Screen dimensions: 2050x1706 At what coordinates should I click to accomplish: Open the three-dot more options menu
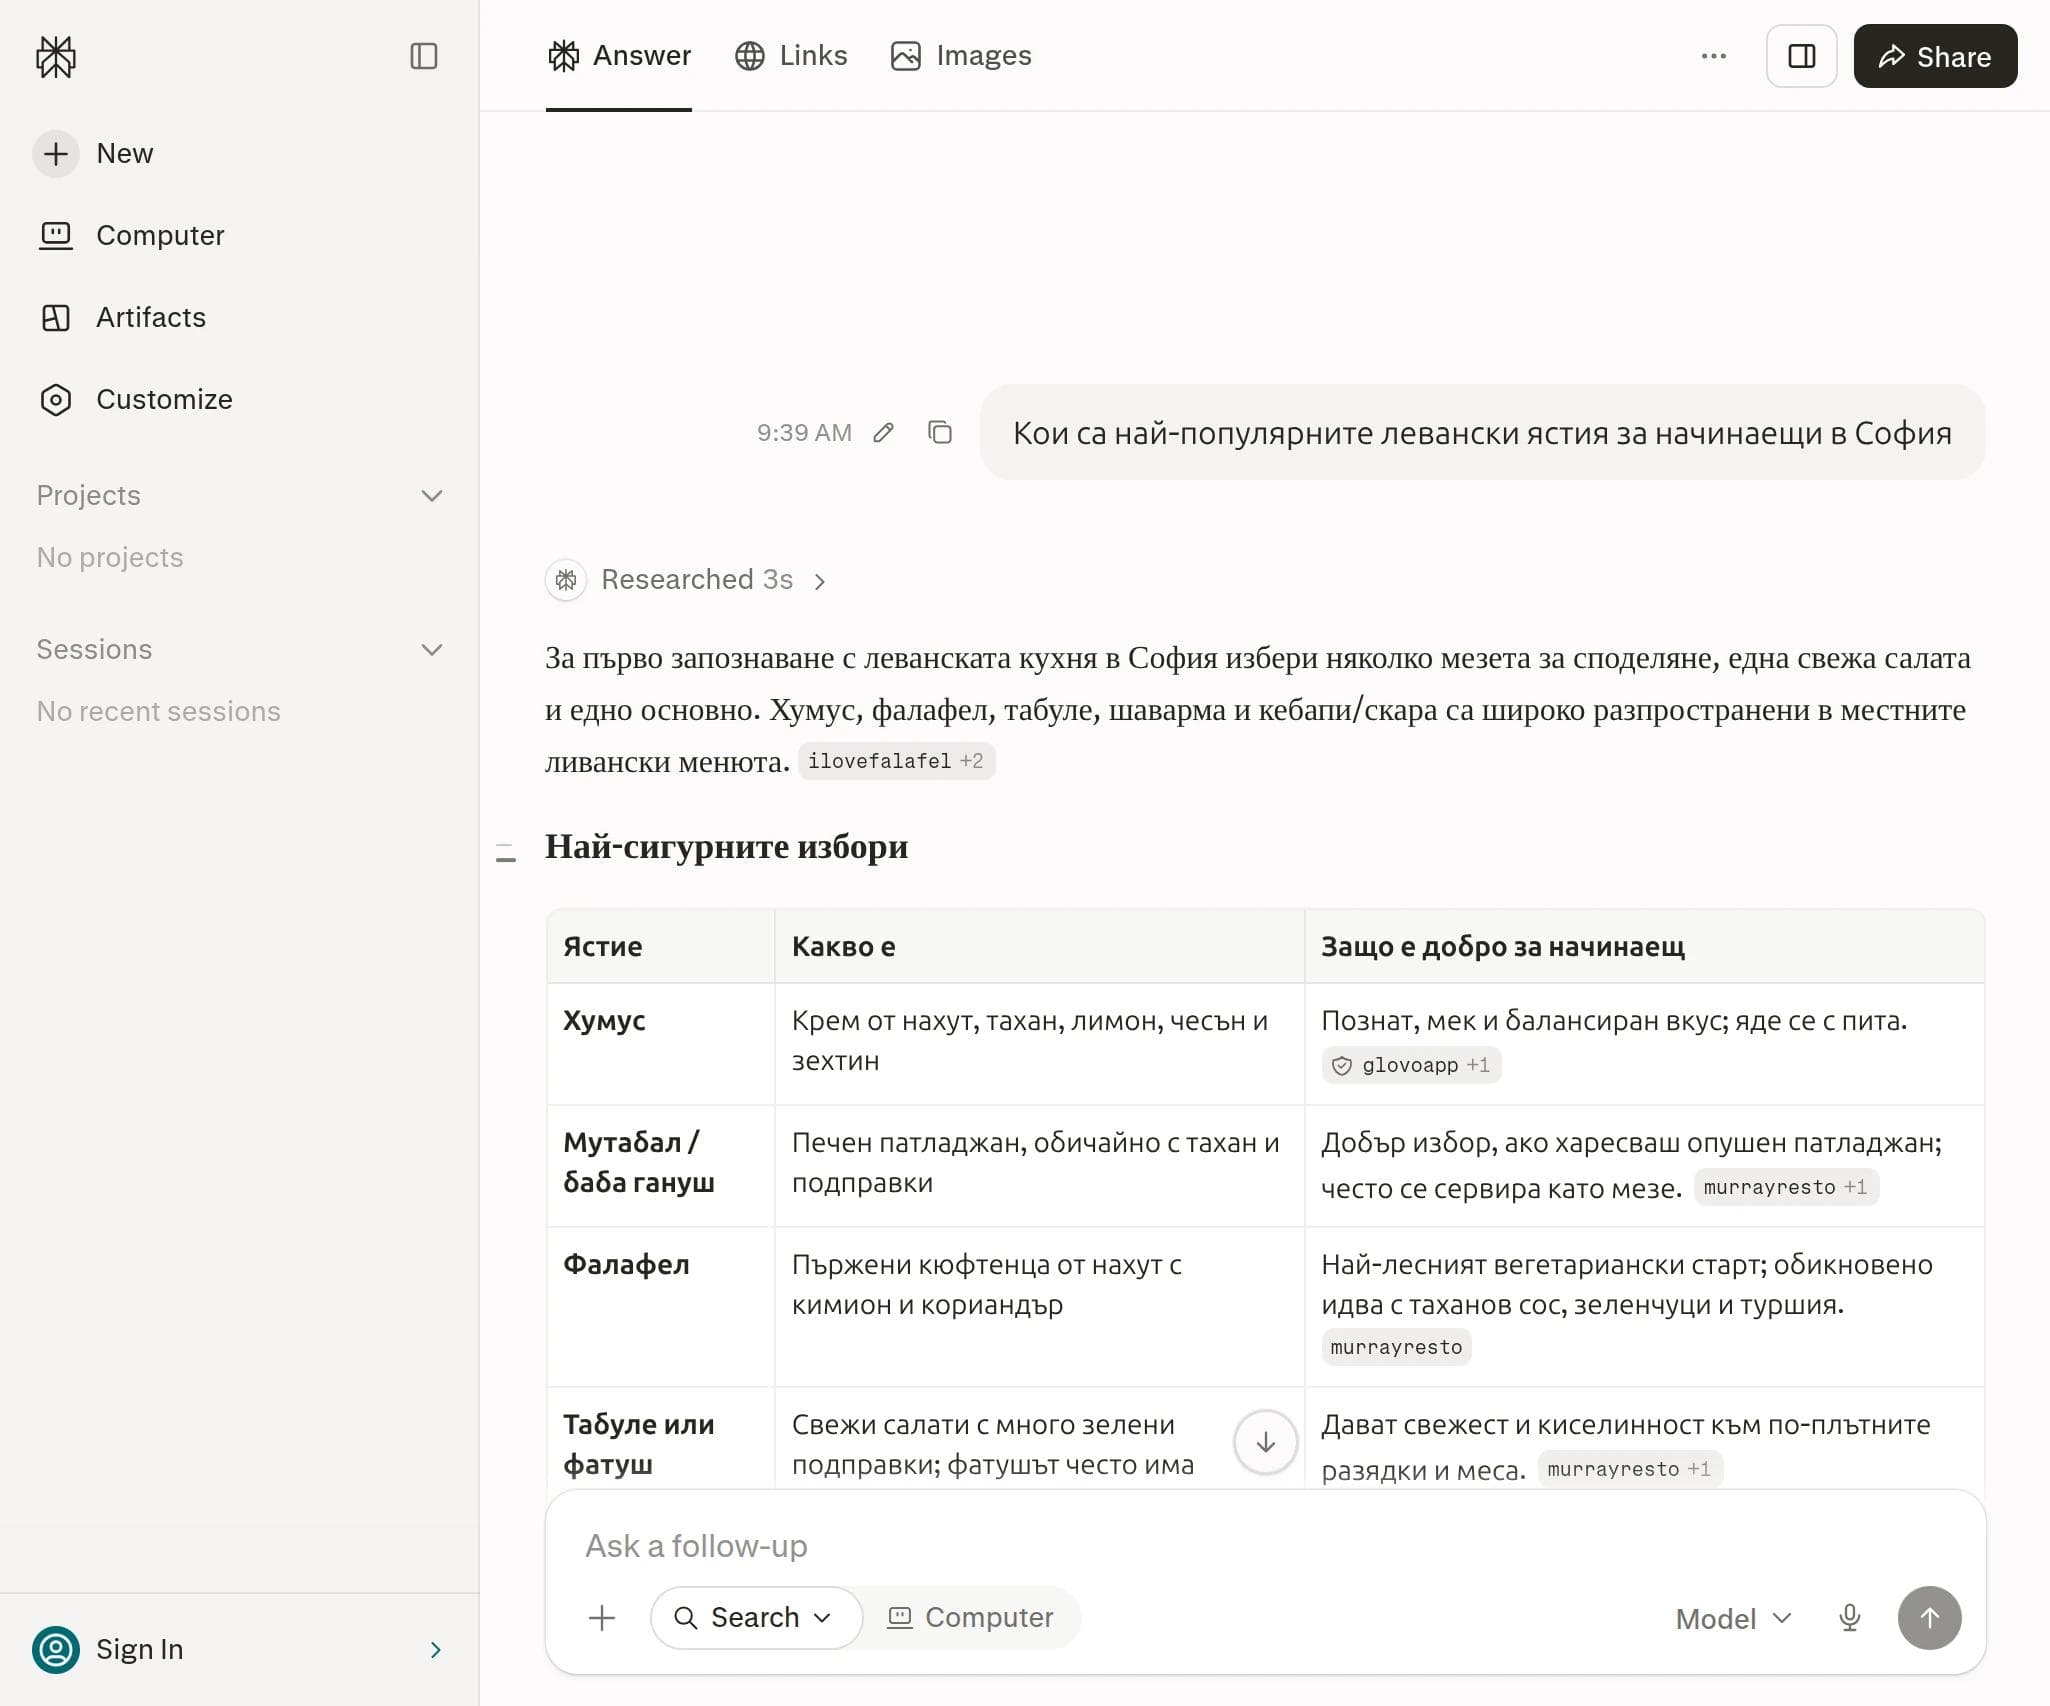(x=1714, y=56)
